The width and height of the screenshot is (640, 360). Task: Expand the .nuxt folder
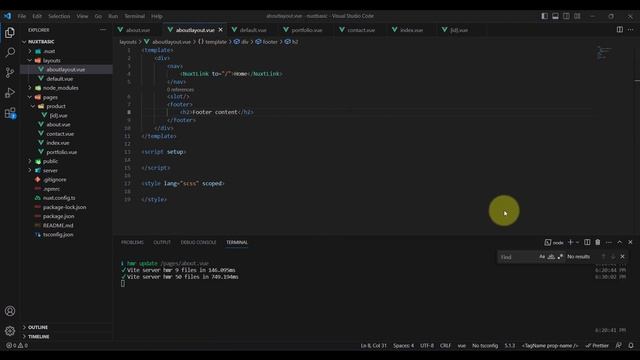click(x=30, y=51)
